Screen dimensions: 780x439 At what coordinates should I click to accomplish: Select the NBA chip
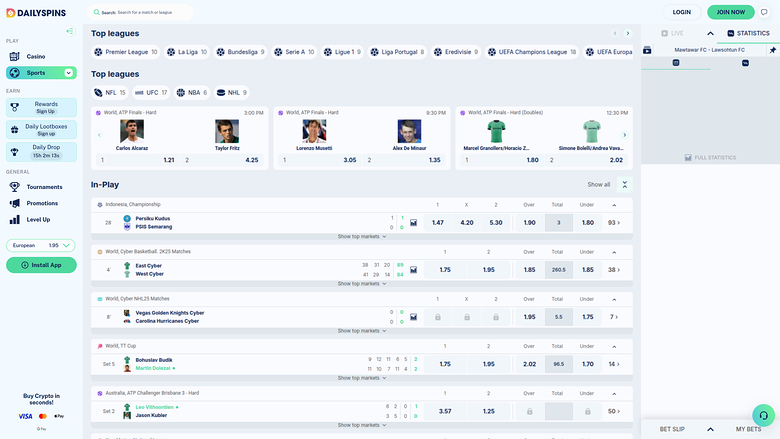point(192,92)
